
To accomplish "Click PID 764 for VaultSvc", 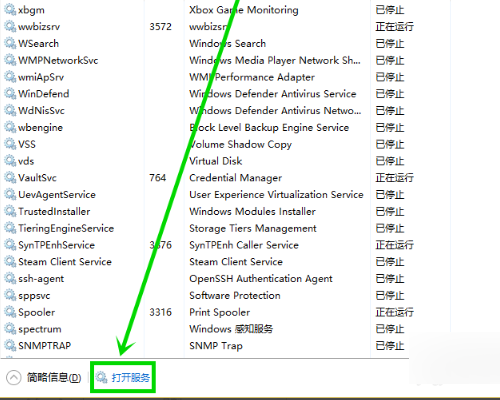I will click(x=158, y=178).
